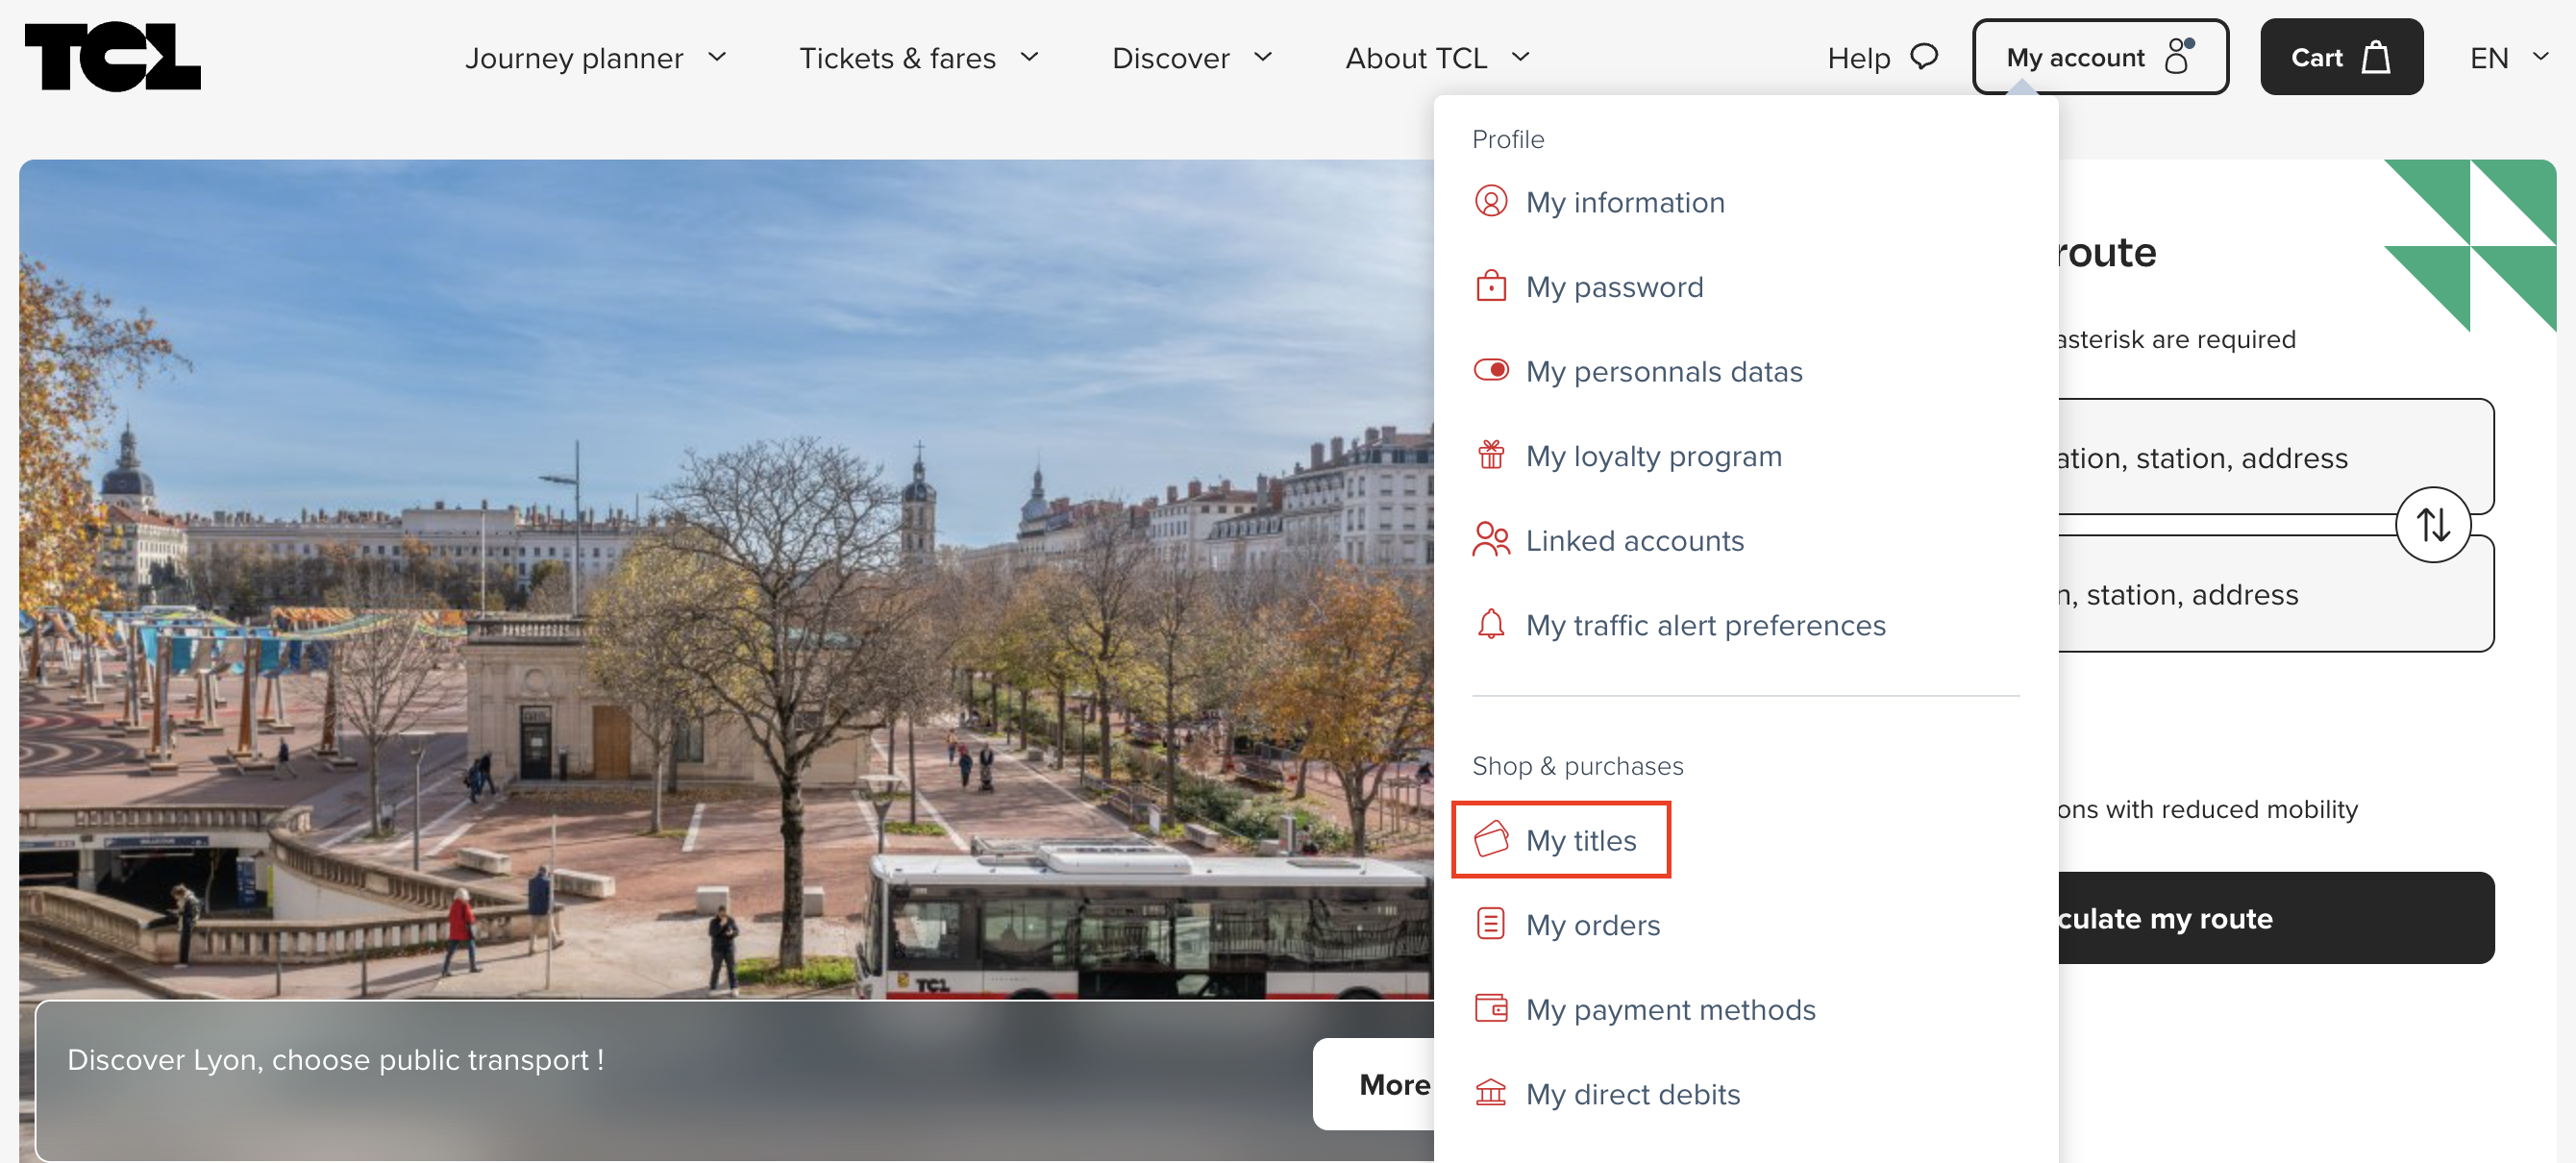Click the Linked accounts people icon
Image resolution: width=2576 pixels, height=1163 pixels.
1491,540
